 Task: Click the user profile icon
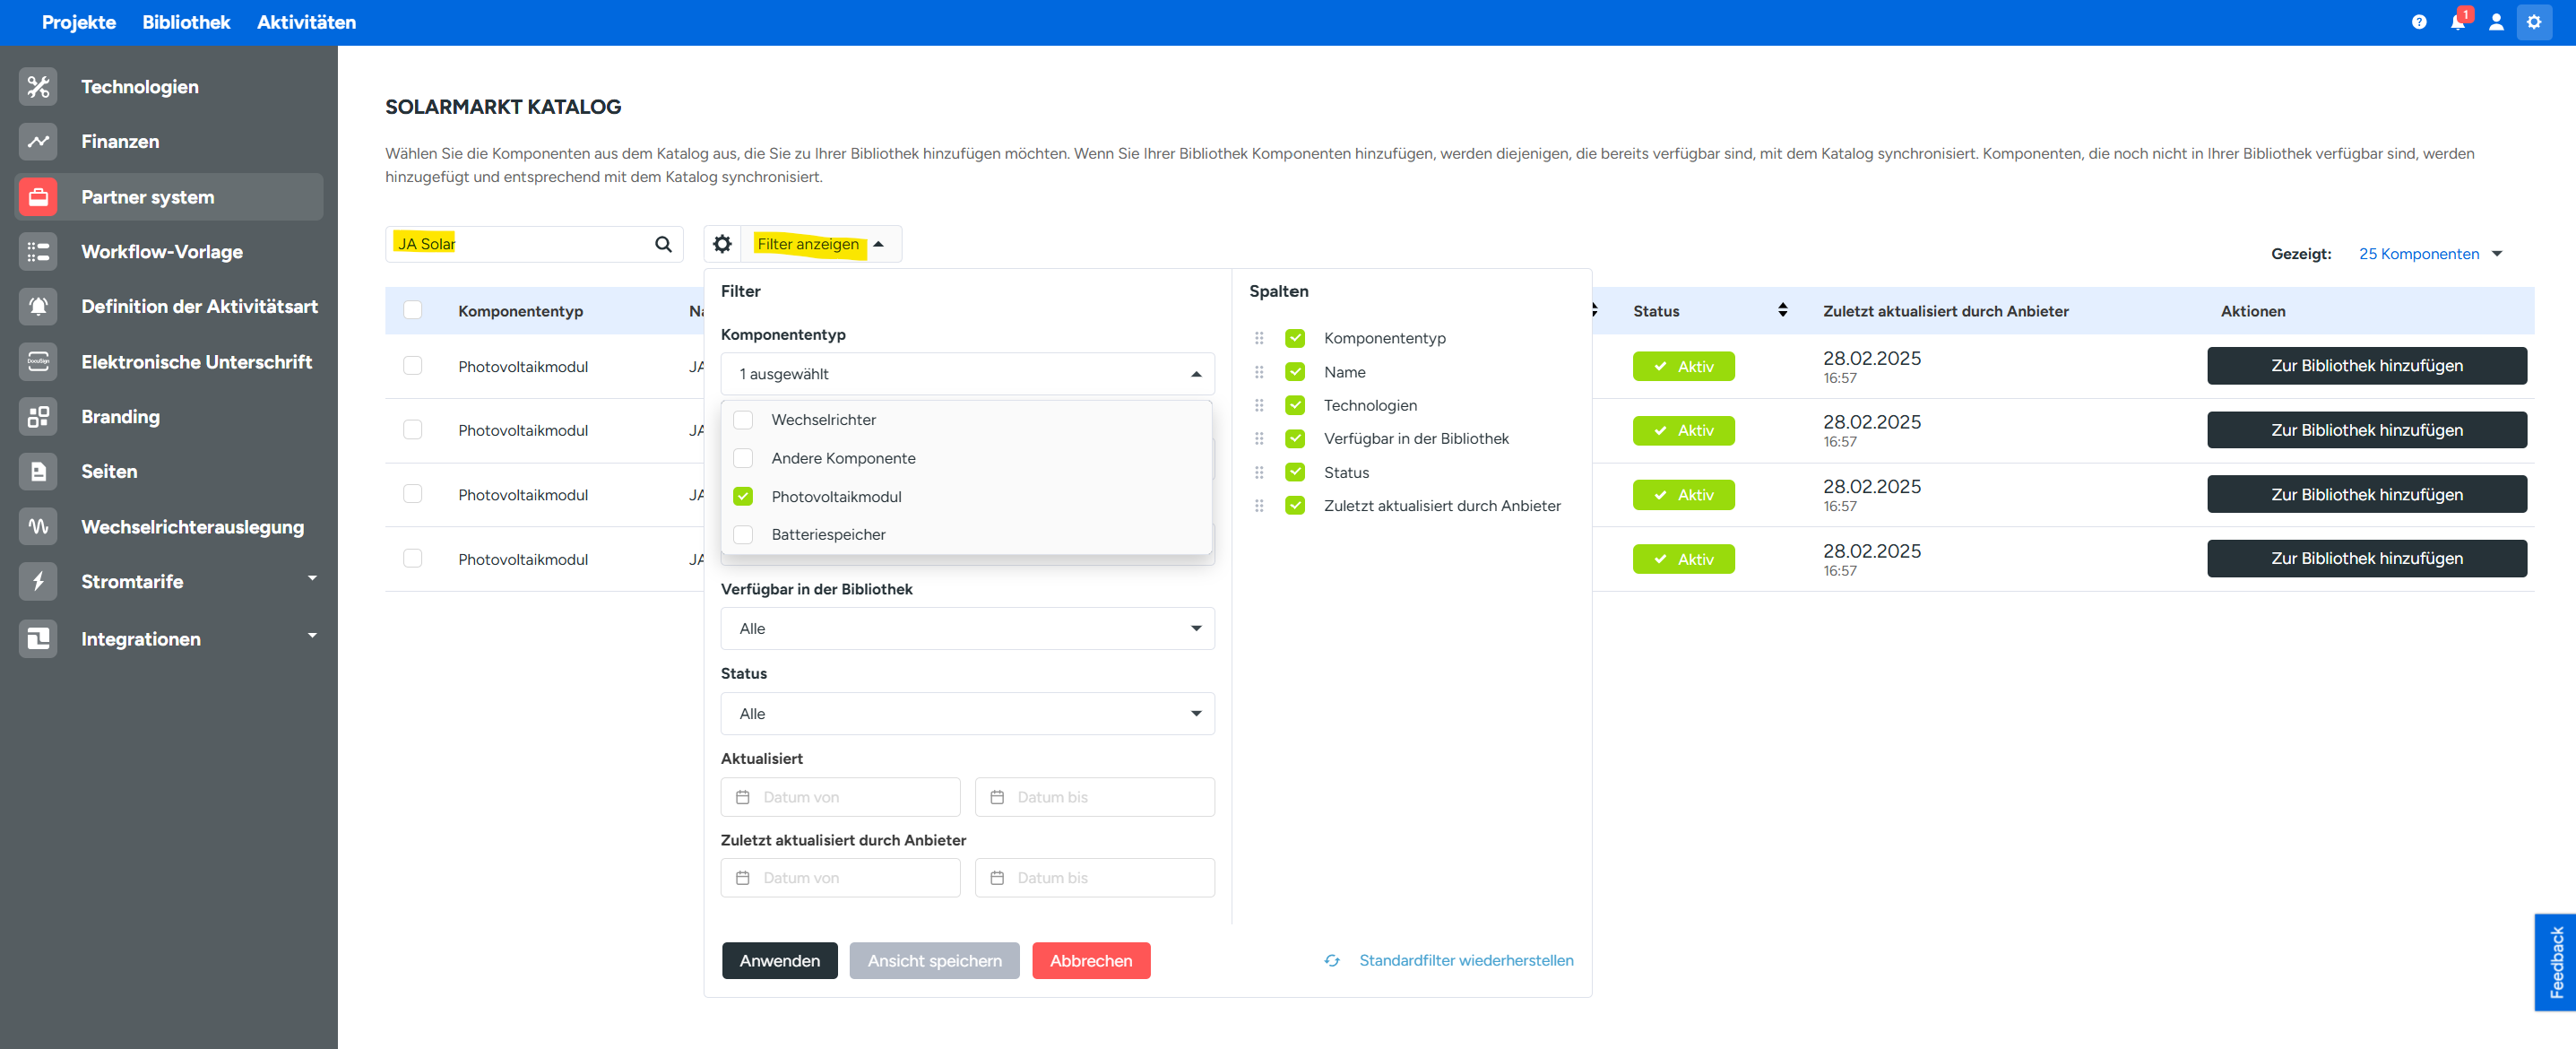pos(2495,22)
